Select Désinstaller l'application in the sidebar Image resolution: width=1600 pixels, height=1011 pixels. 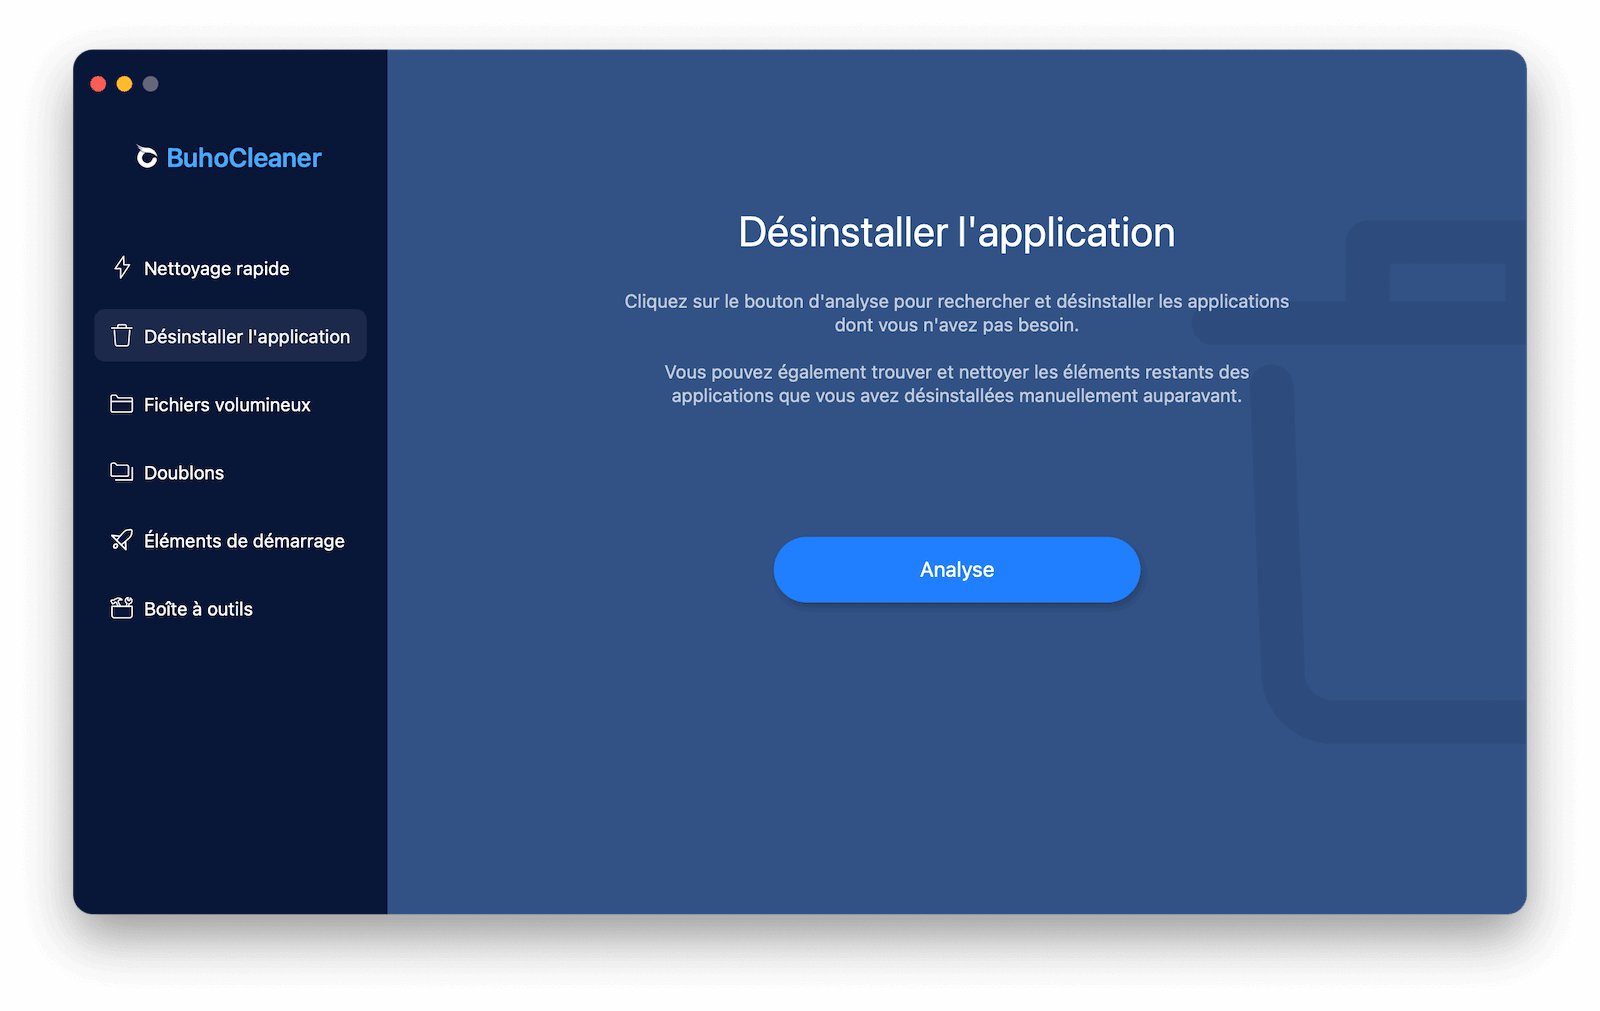[230, 336]
